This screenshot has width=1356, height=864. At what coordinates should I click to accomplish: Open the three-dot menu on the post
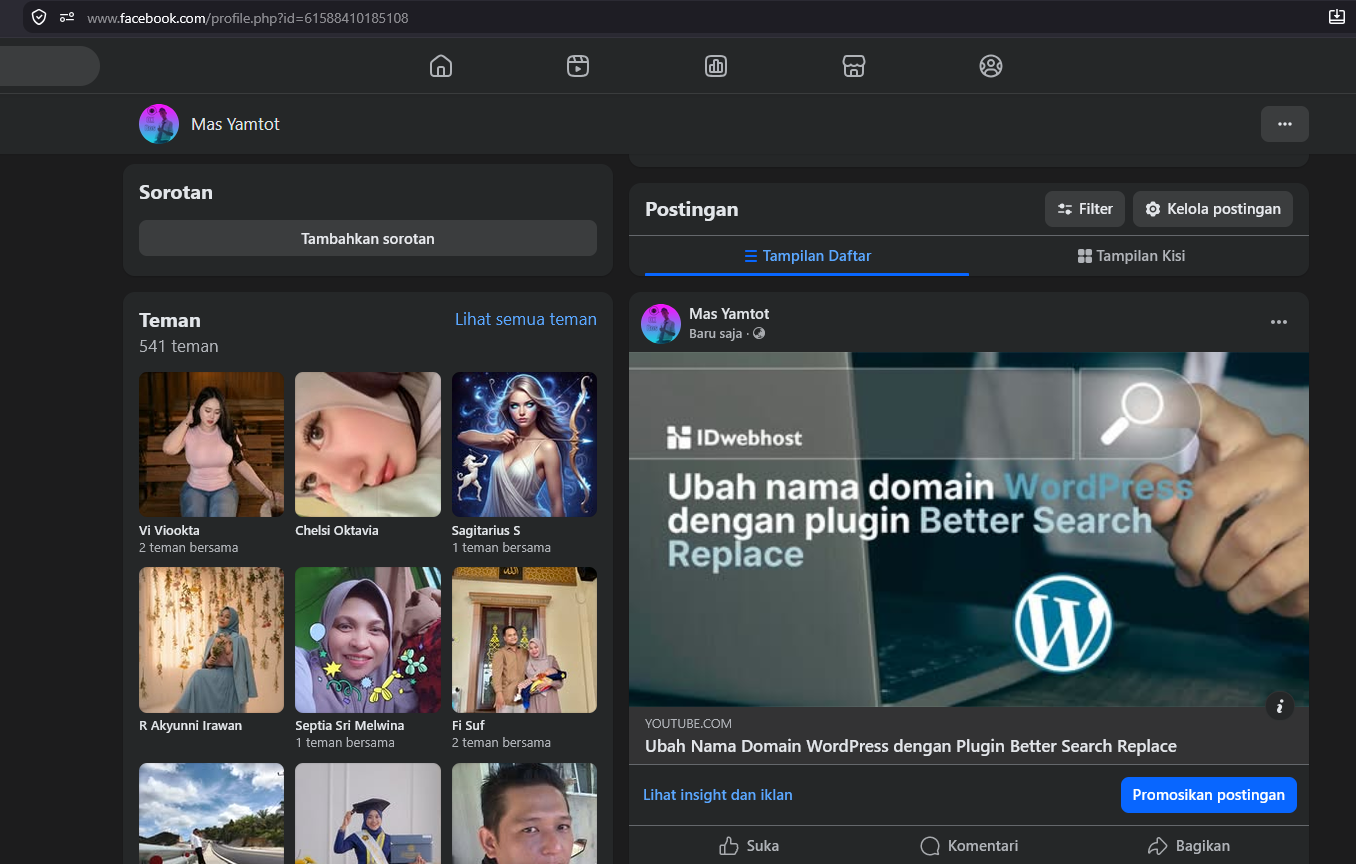[1279, 322]
